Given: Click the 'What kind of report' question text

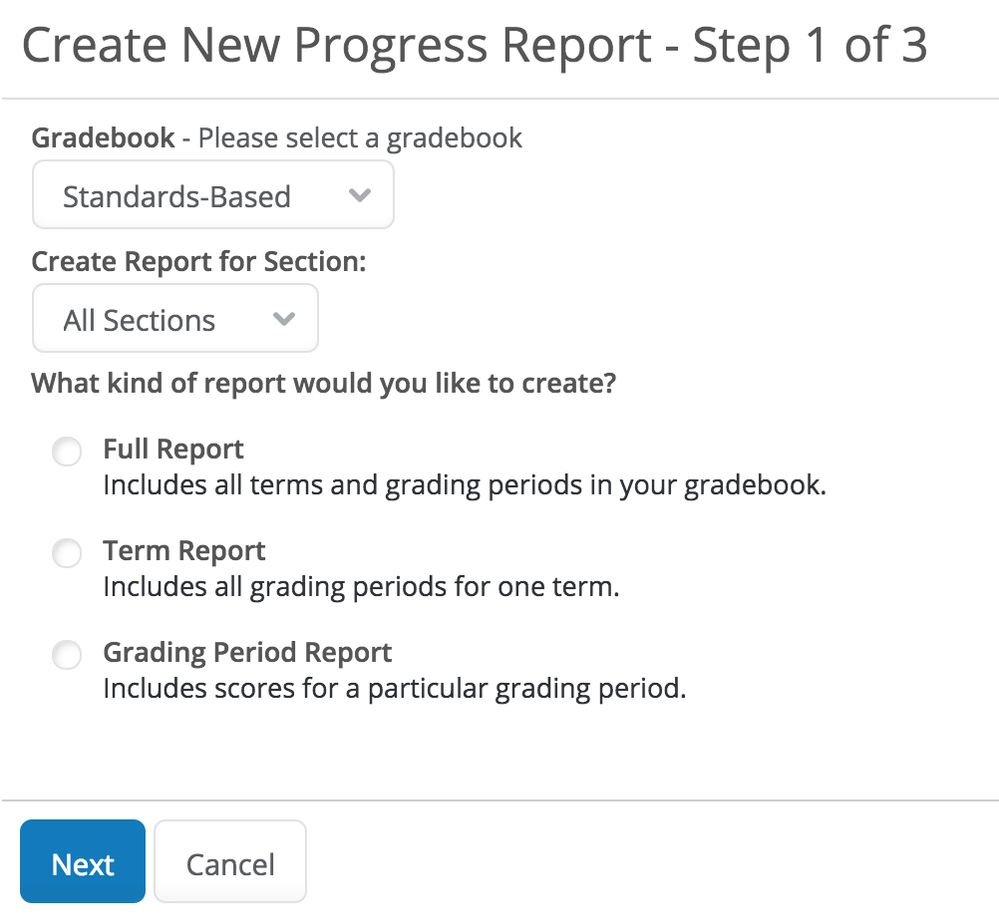Looking at the screenshot, I should (323, 384).
